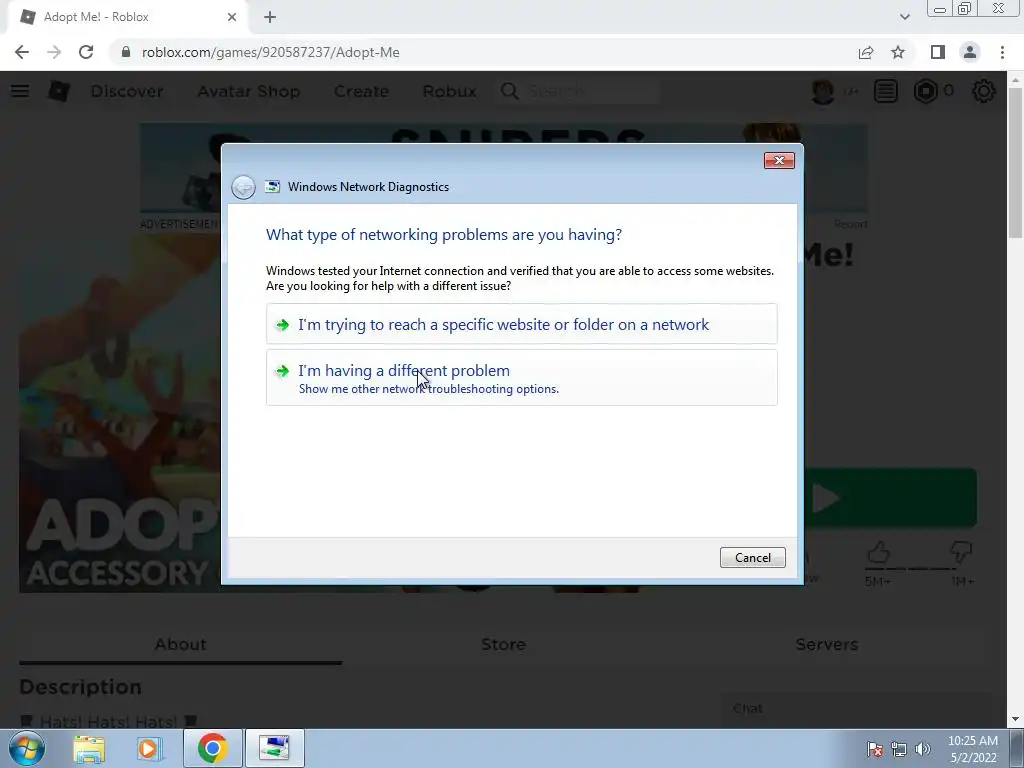The image size is (1024, 768).
Task: Open the Windows Start menu
Action: tap(27, 748)
